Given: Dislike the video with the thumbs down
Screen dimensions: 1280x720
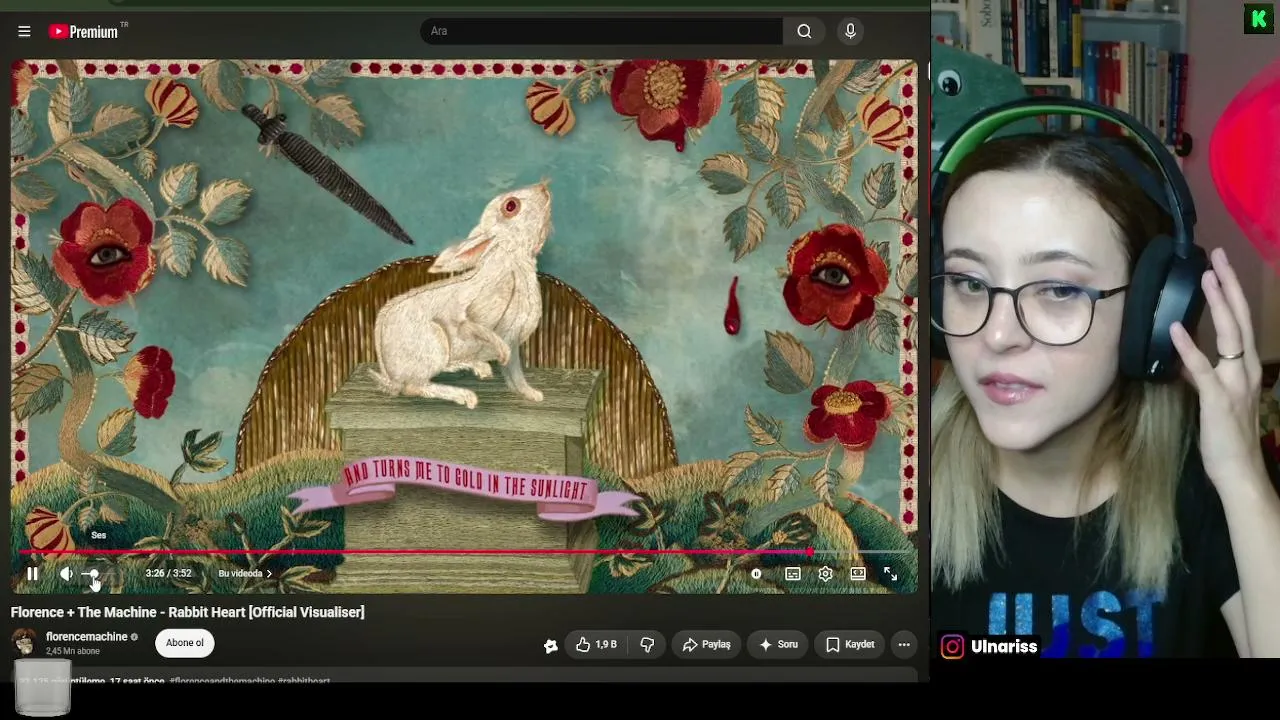Looking at the screenshot, I should tap(647, 645).
